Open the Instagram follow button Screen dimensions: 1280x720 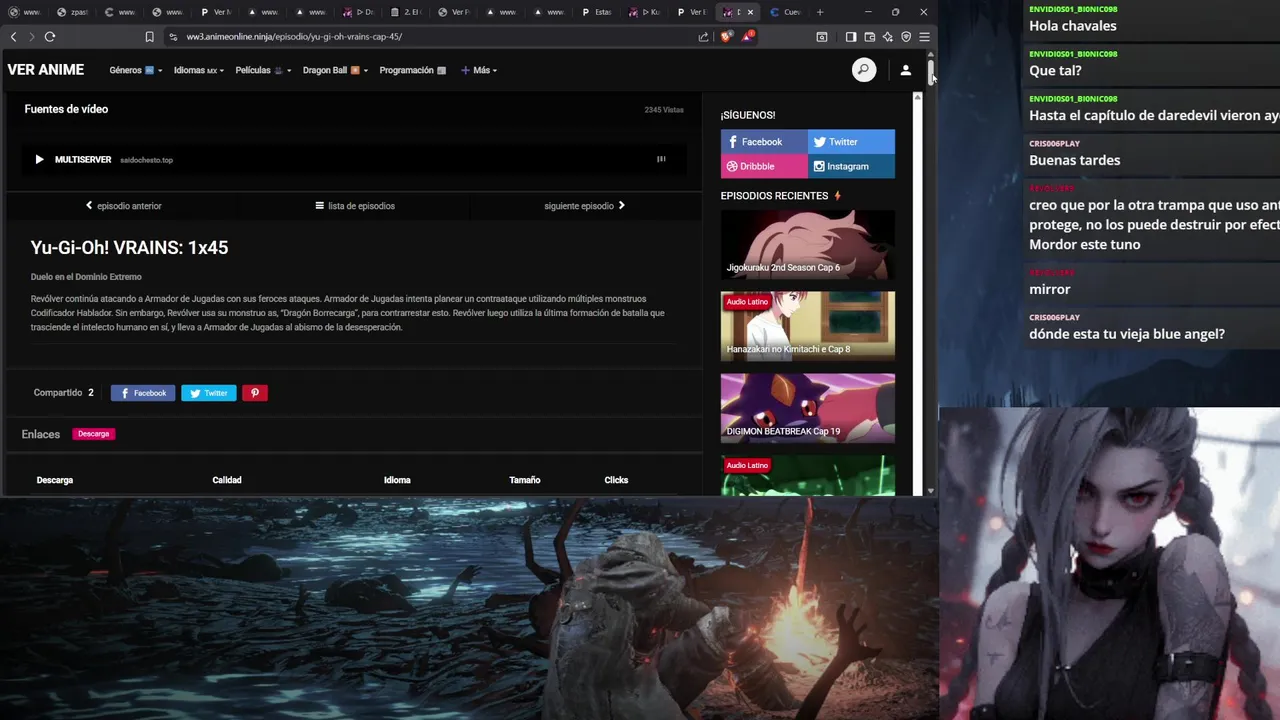click(x=851, y=166)
